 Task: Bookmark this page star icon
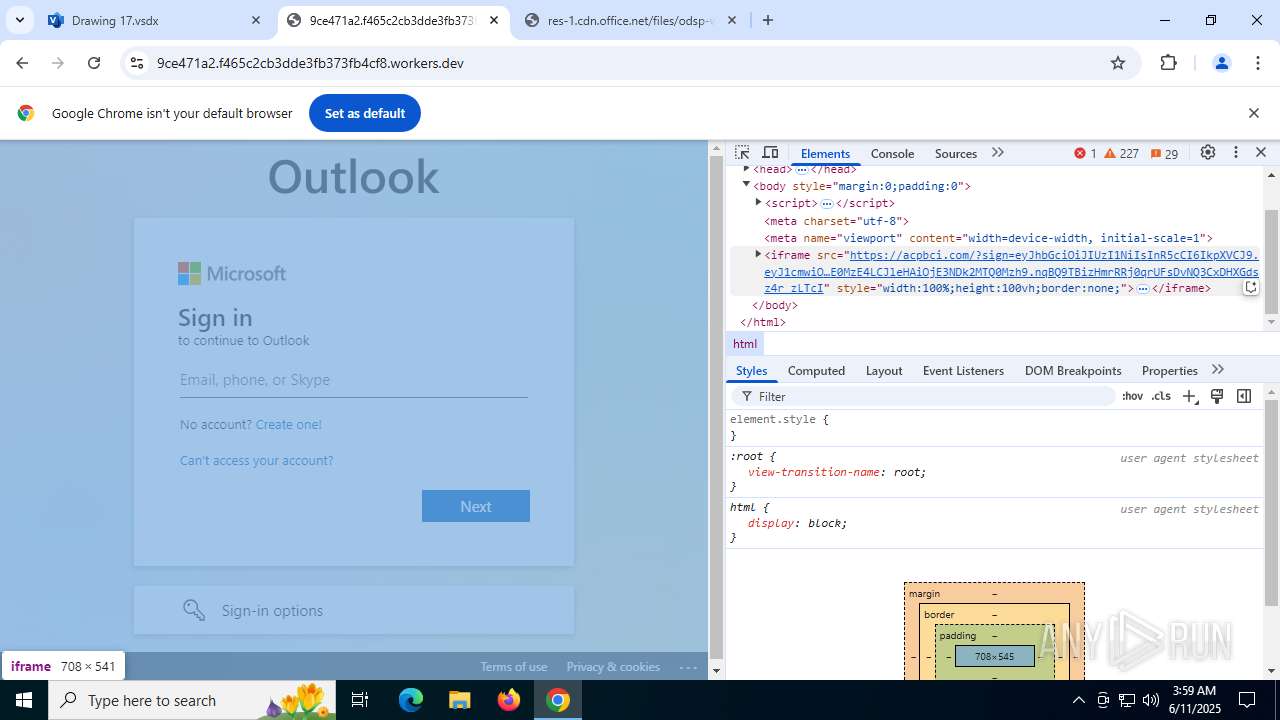point(1118,63)
